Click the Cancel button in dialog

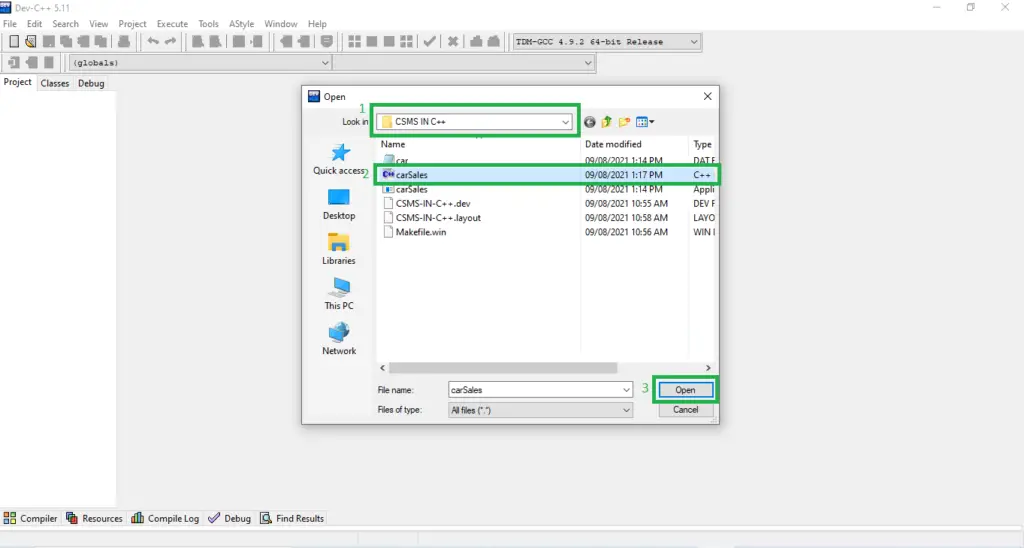click(x=685, y=410)
